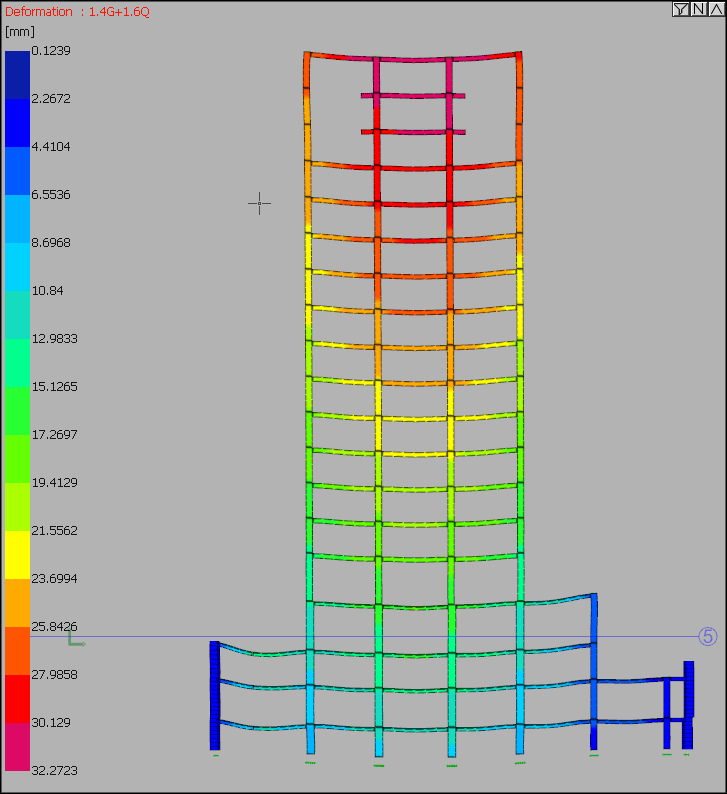Click the green coordinate origin marker
This screenshot has width=727, height=794.
(74, 639)
